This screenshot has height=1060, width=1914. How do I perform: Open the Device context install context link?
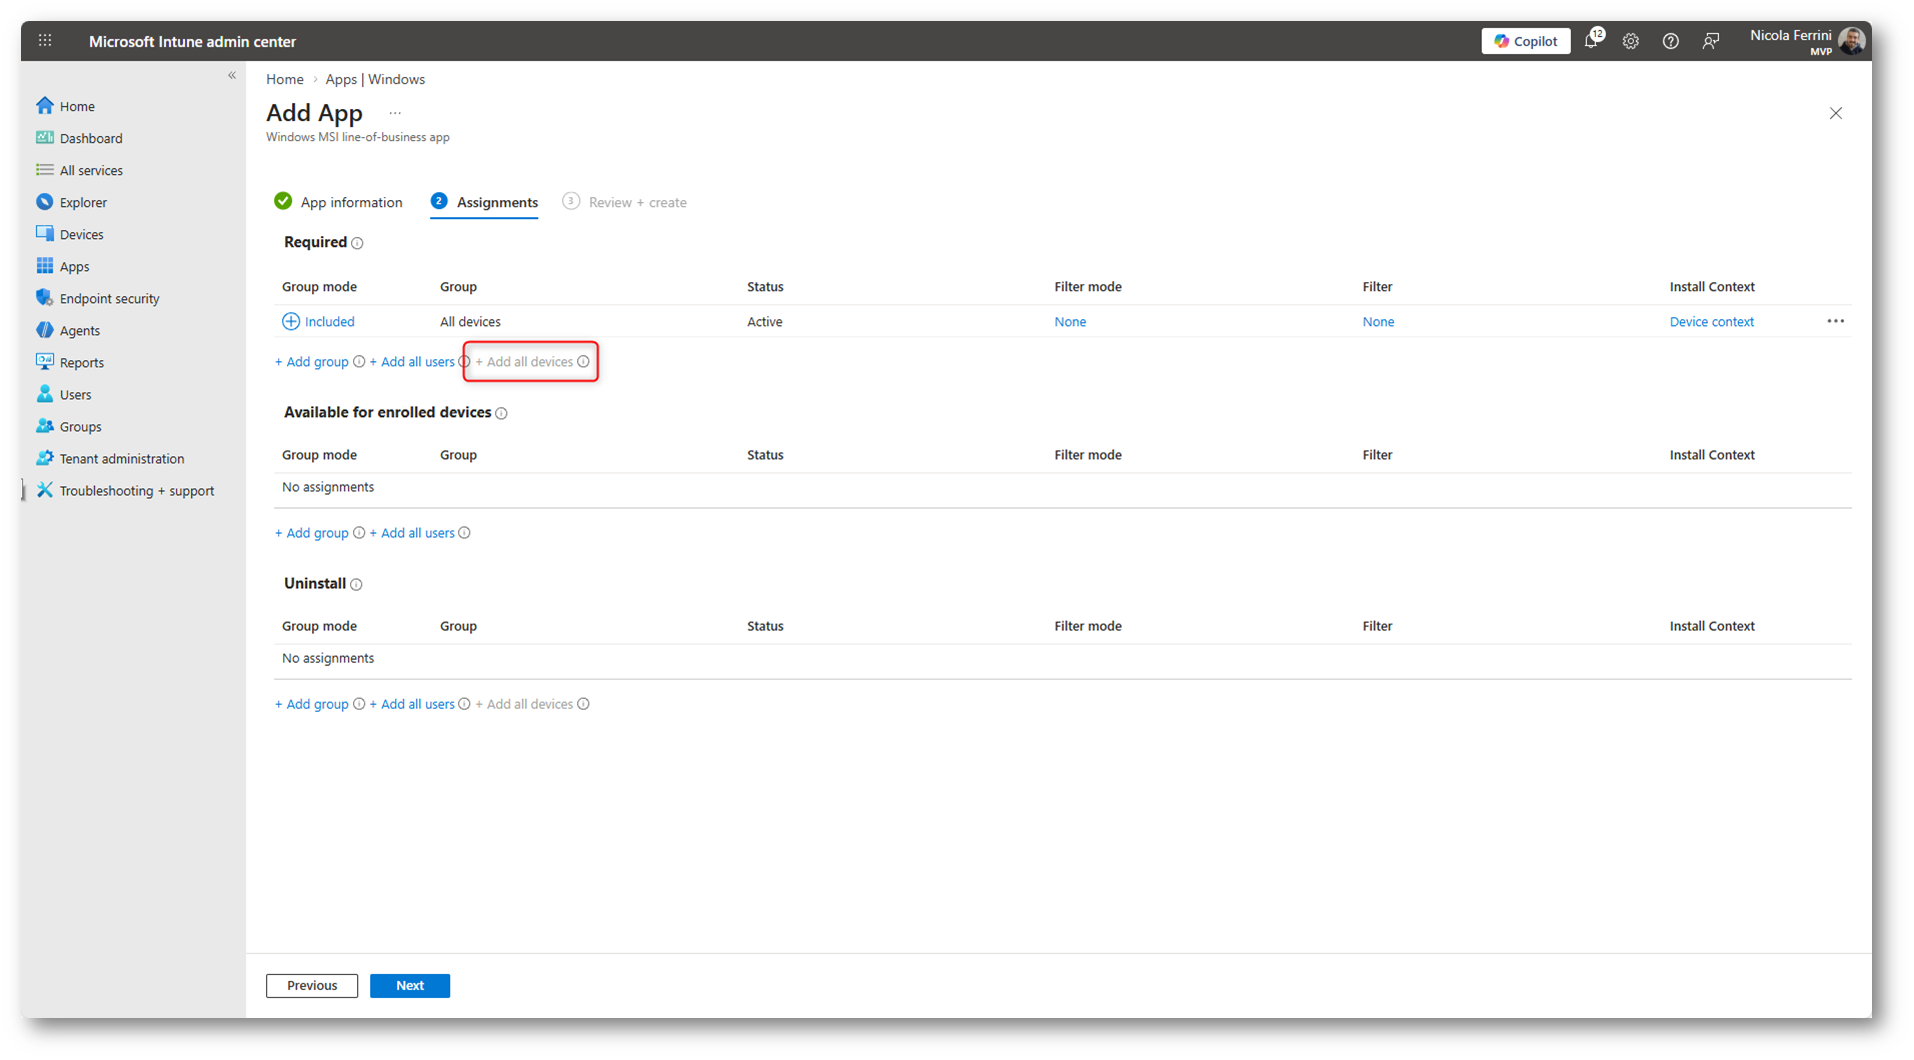coord(1711,322)
